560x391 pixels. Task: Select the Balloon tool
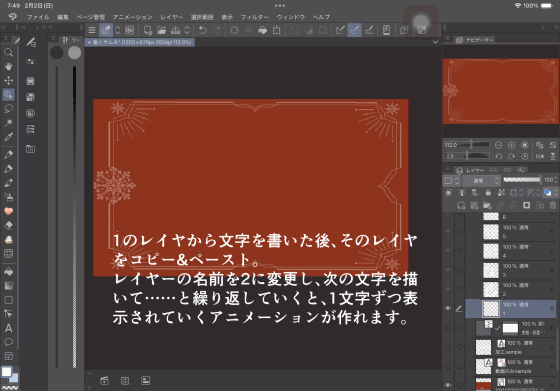click(x=8, y=342)
